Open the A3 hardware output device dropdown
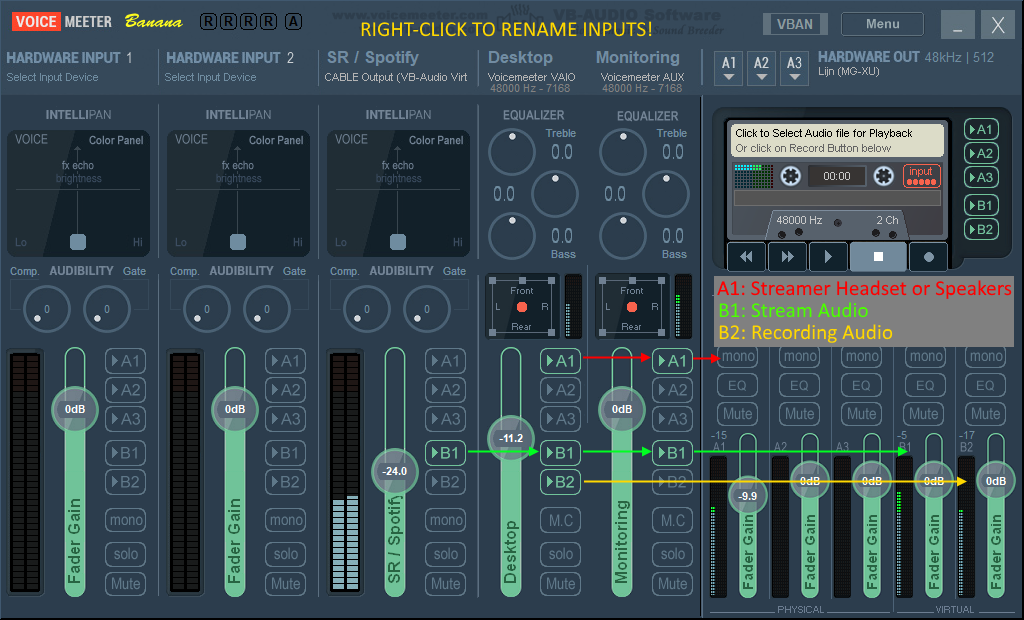 point(794,69)
